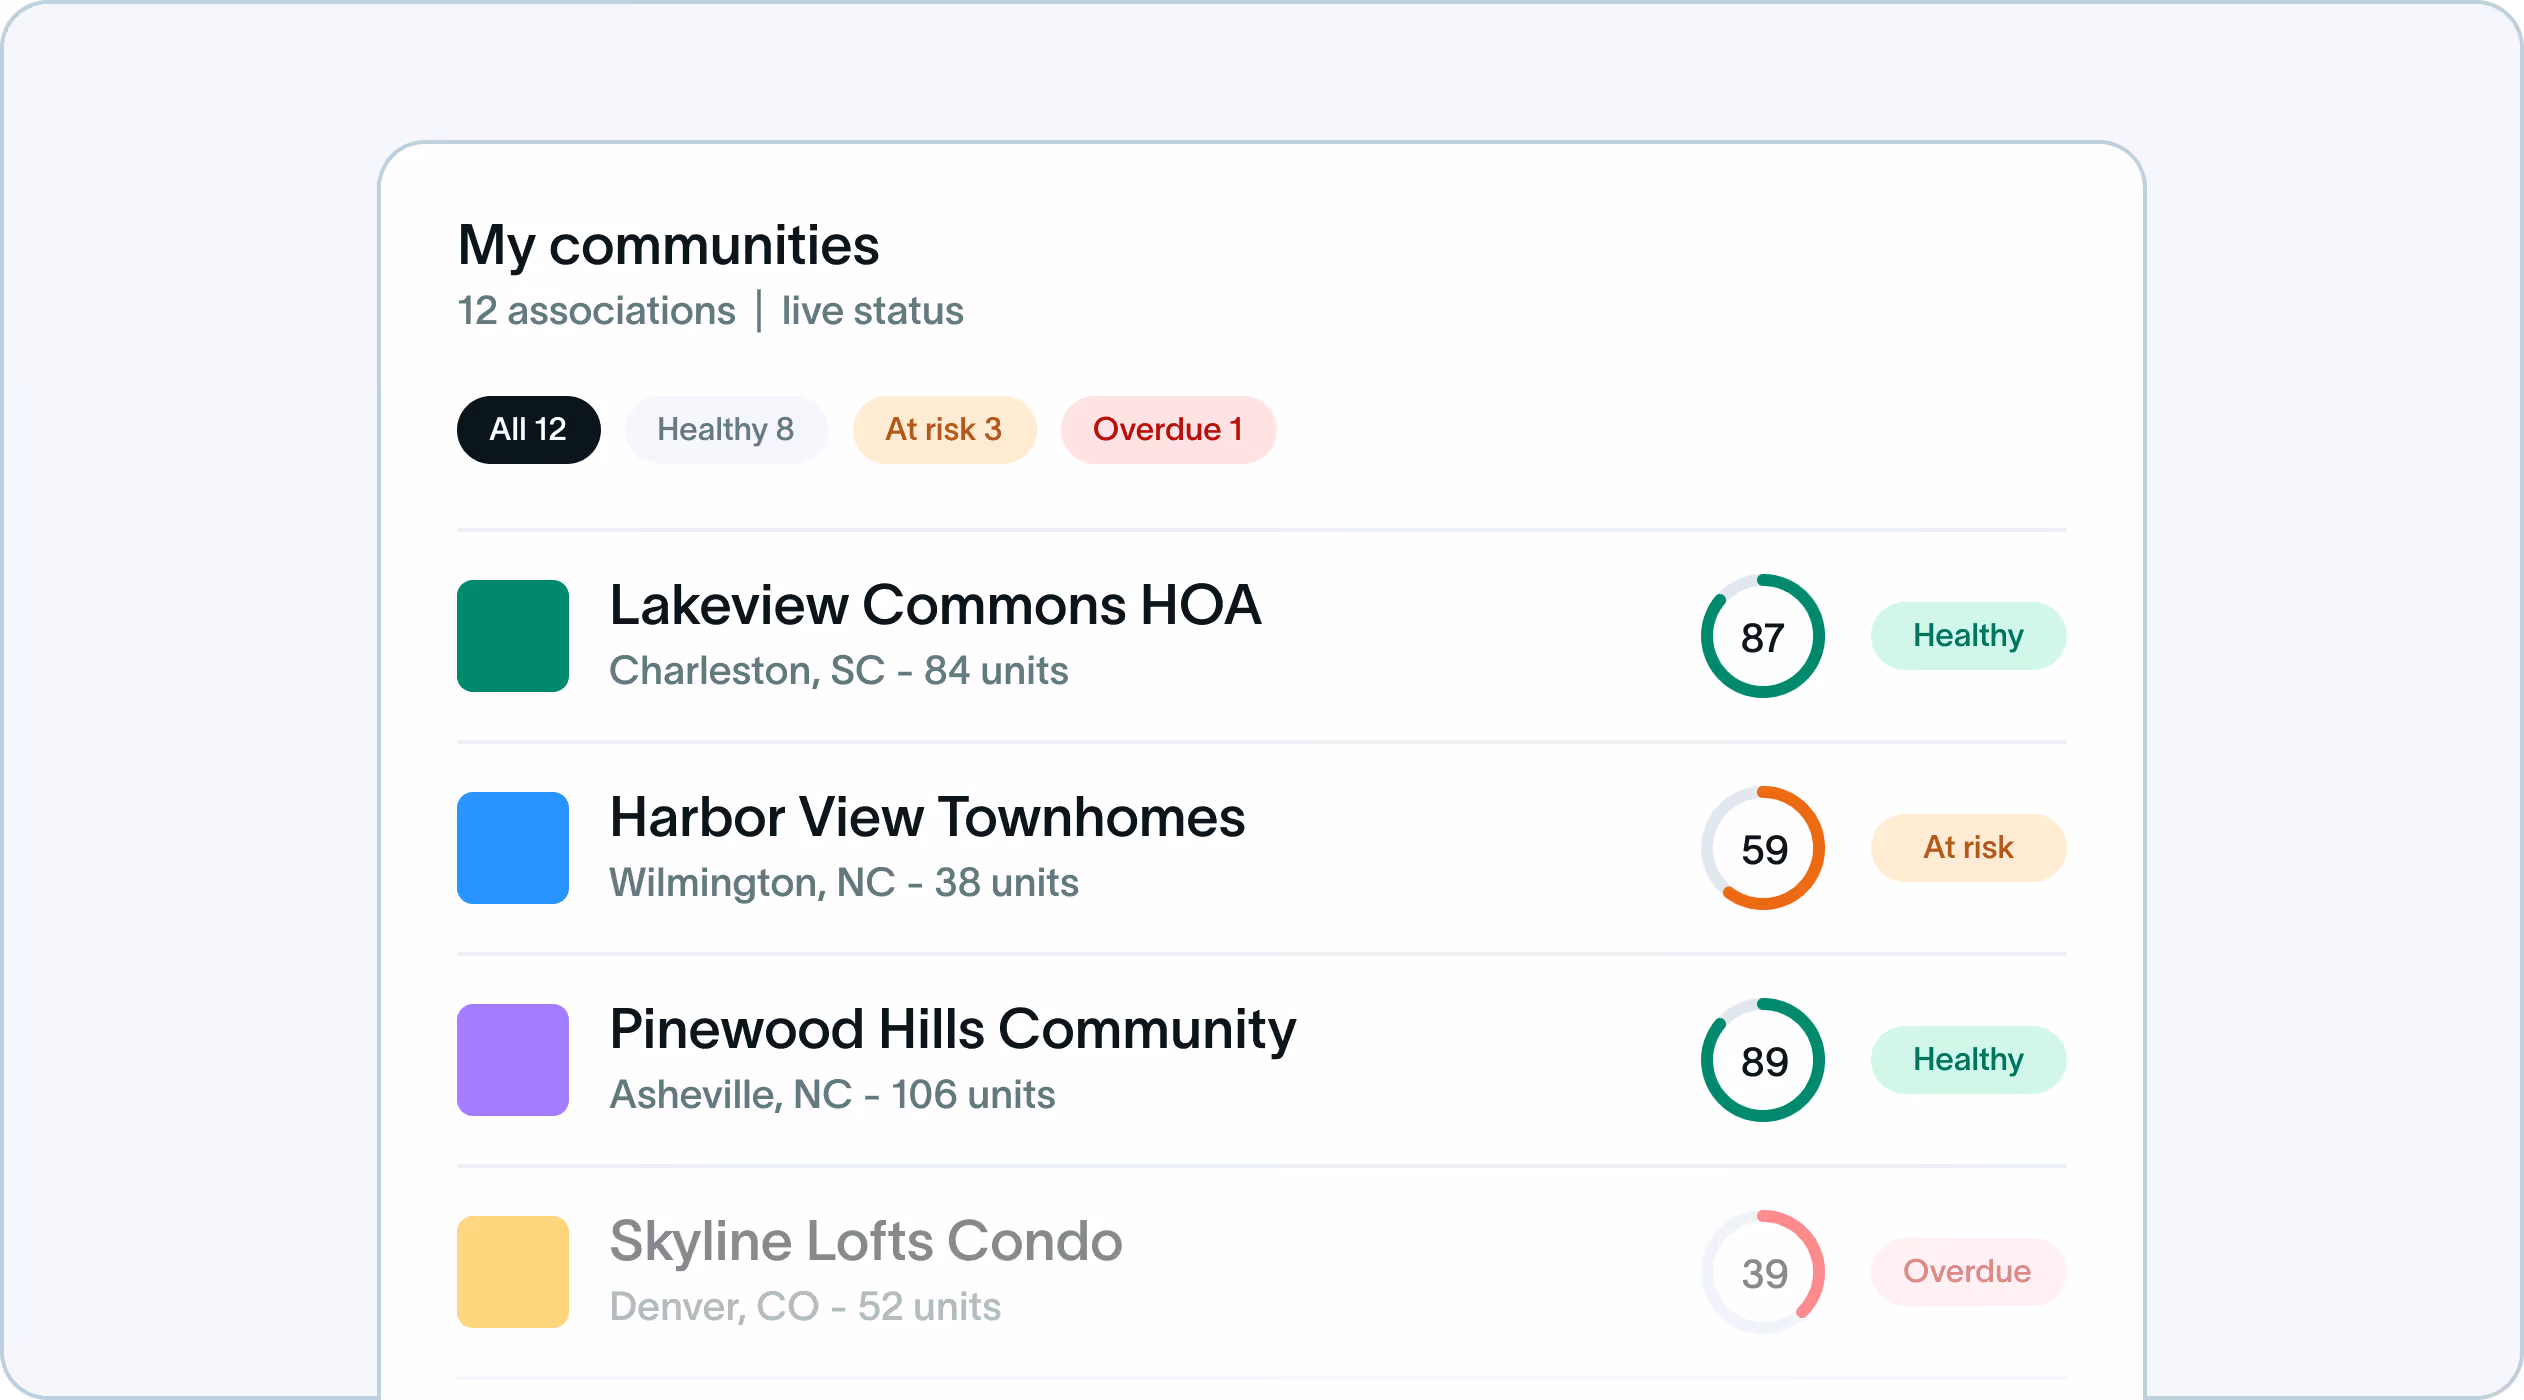The height and width of the screenshot is (1400, 2524).
Task: Click Lakeview Commons HOA green square icon
Action: 512,636
